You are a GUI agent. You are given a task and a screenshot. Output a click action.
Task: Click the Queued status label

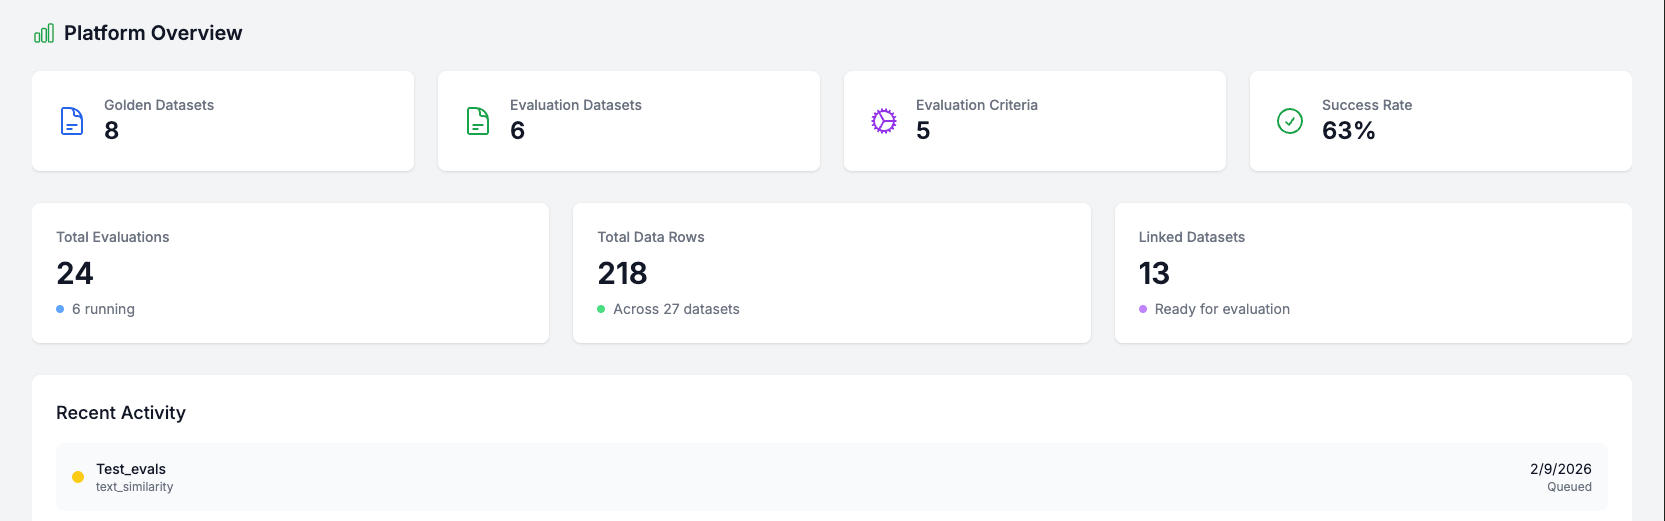pyautogui.click(x=1569, y=487)
